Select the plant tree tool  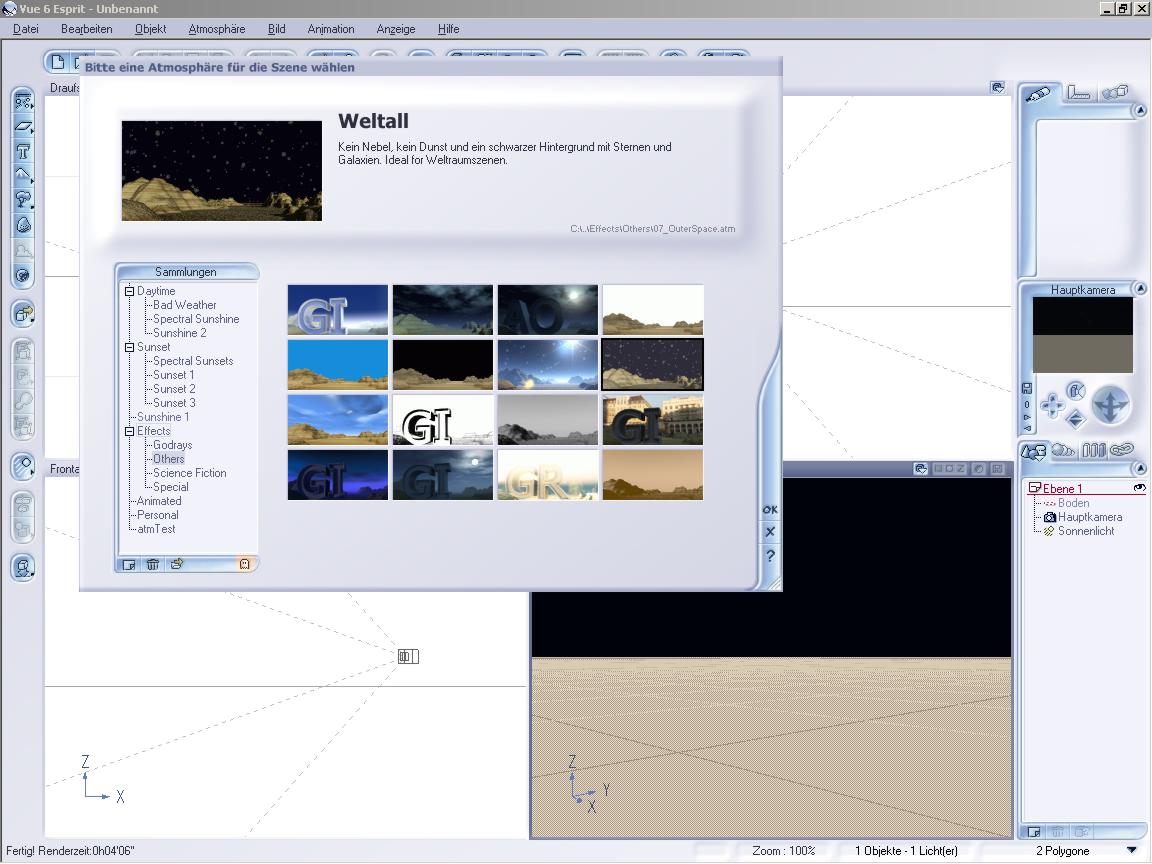coord(24,200)
